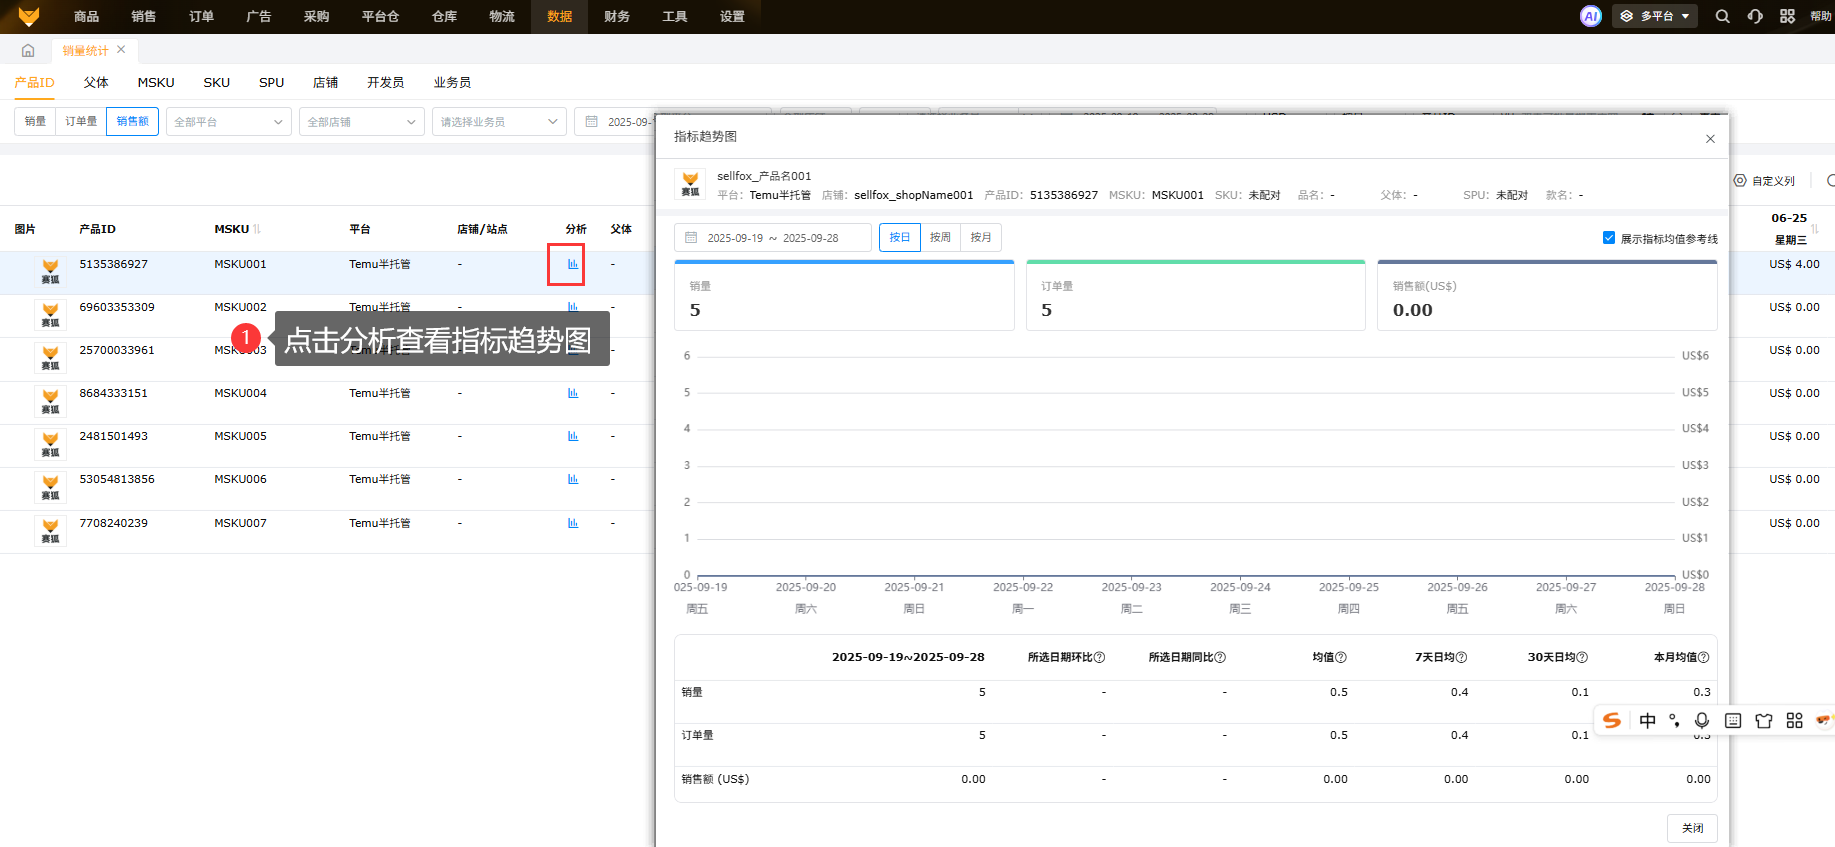This screenshot has height=847, width=1835.
Task: Click the 关闭 button in trend dialog
Action: pyautogui.click(x=1692, y=828)
